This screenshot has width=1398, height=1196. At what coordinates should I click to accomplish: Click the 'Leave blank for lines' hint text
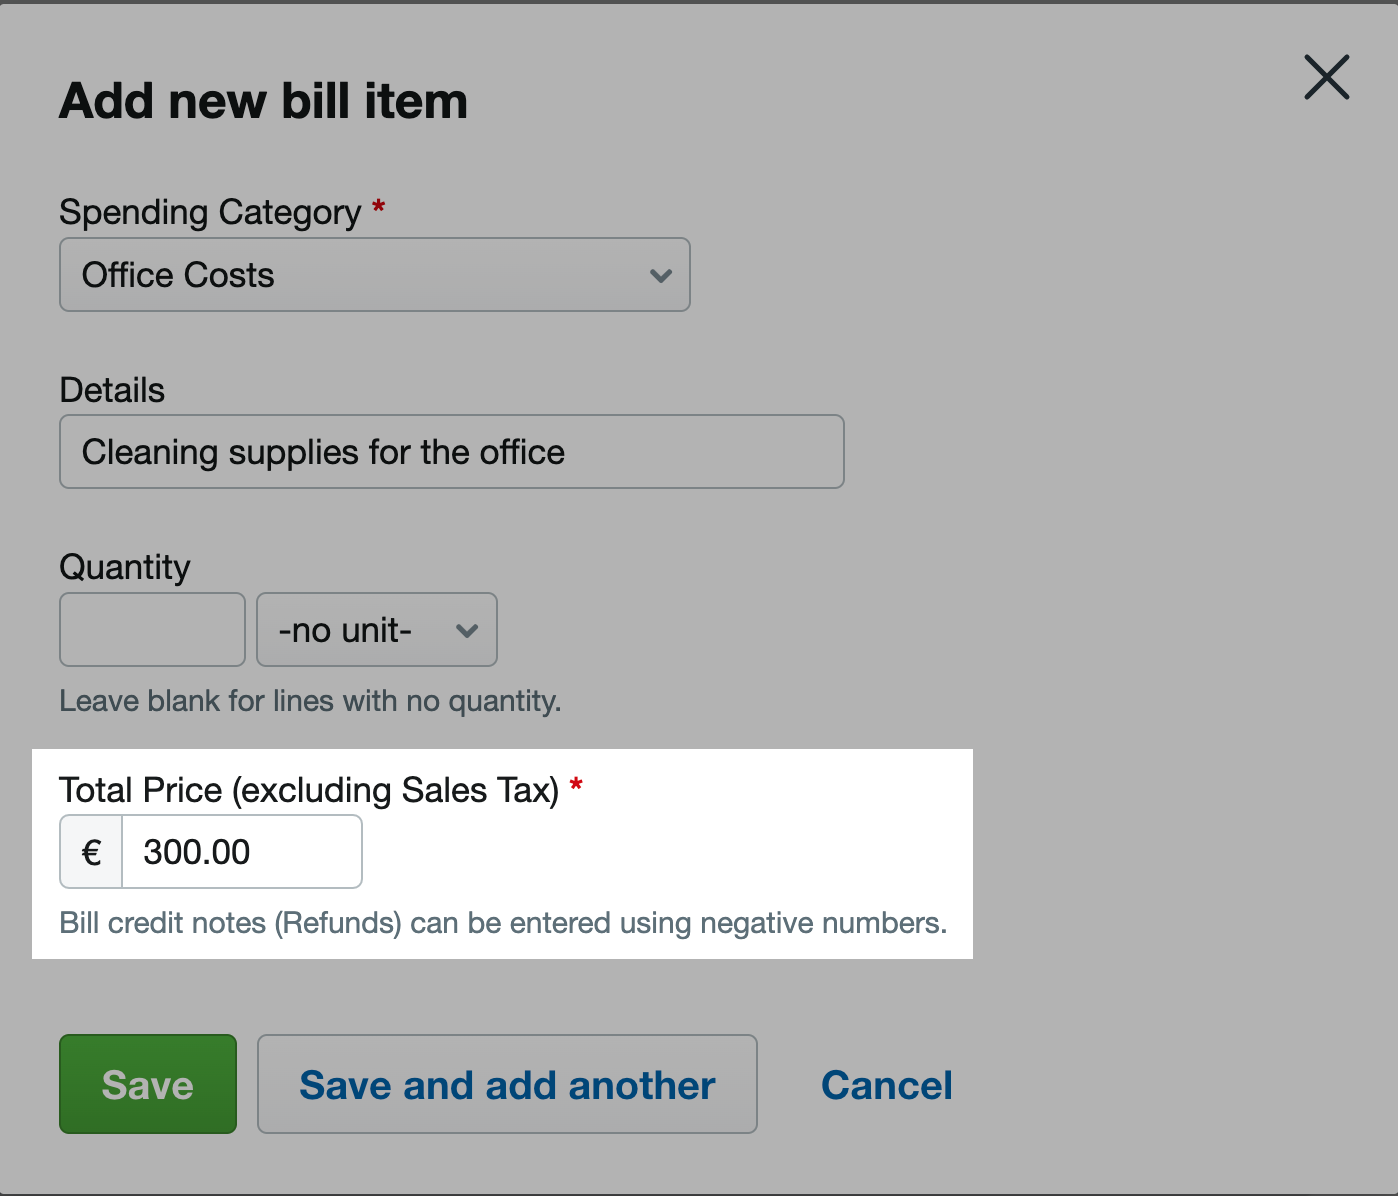click(310, 701)
